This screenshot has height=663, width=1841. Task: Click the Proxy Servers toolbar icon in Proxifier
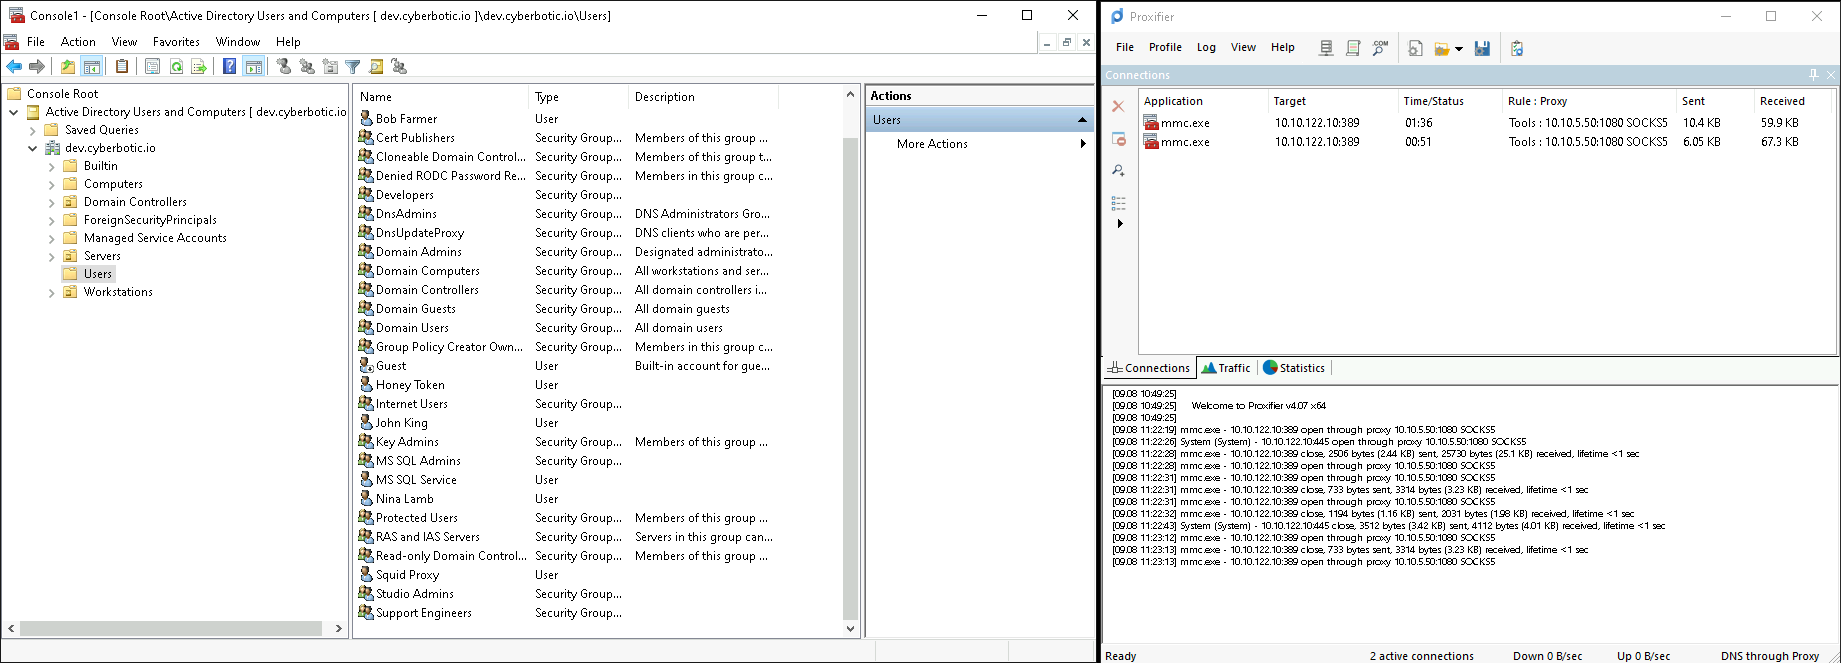[x=1326, y=48]
